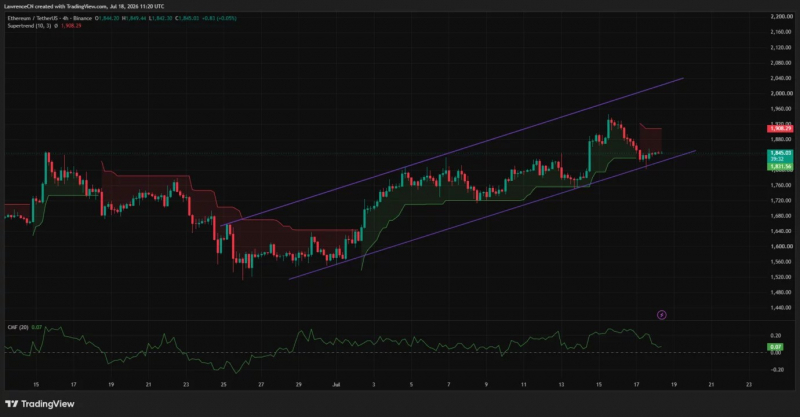Click the +0.83 (+0.05%) change value
Image resolution: width=800 pixels, height=417 pixels.
[x=217, y=18]
